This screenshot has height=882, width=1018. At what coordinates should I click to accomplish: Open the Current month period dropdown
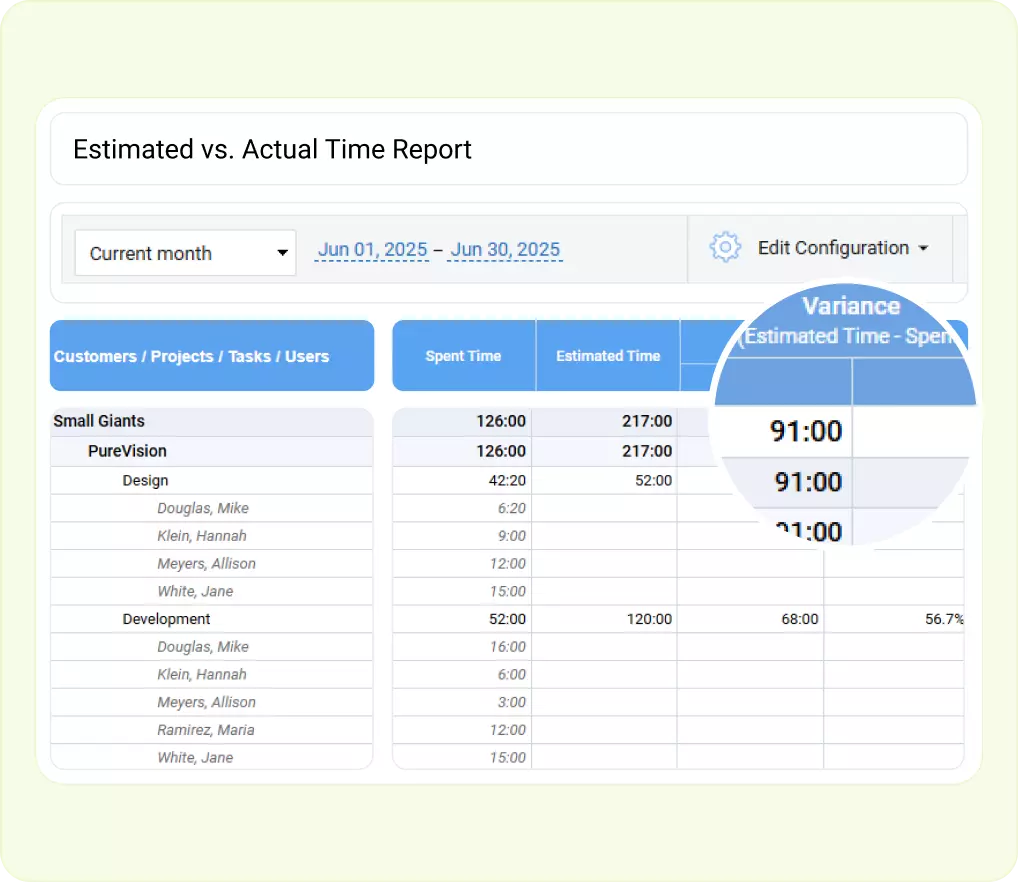184,253
